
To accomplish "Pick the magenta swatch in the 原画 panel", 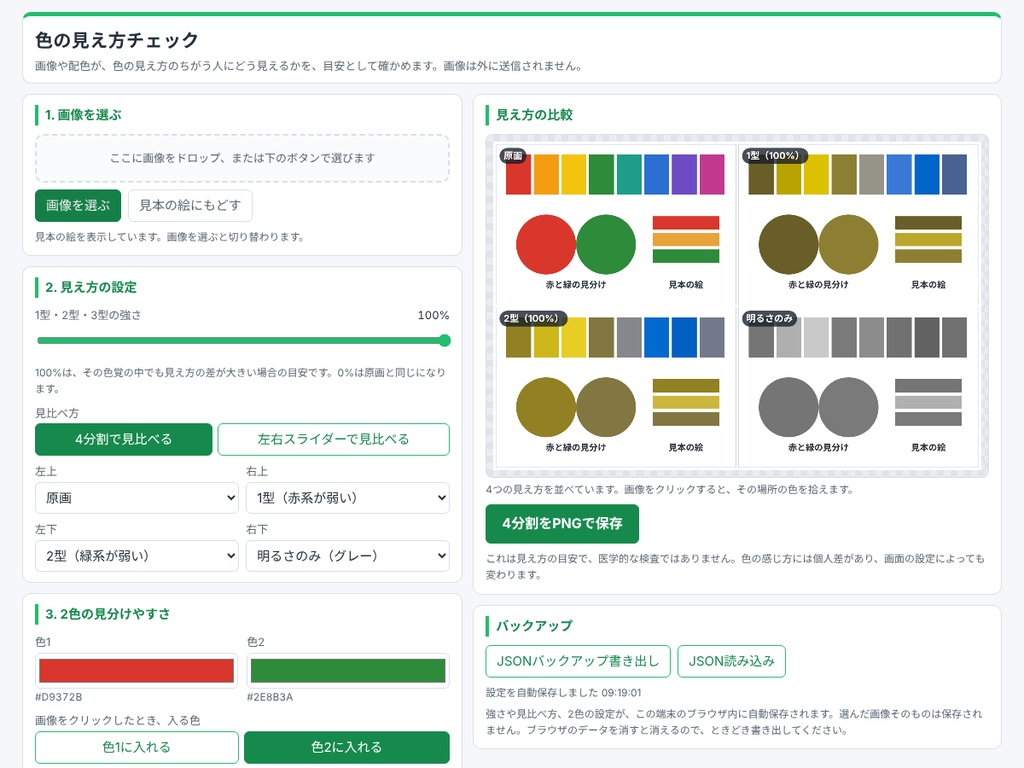I will tap(712, 174).
